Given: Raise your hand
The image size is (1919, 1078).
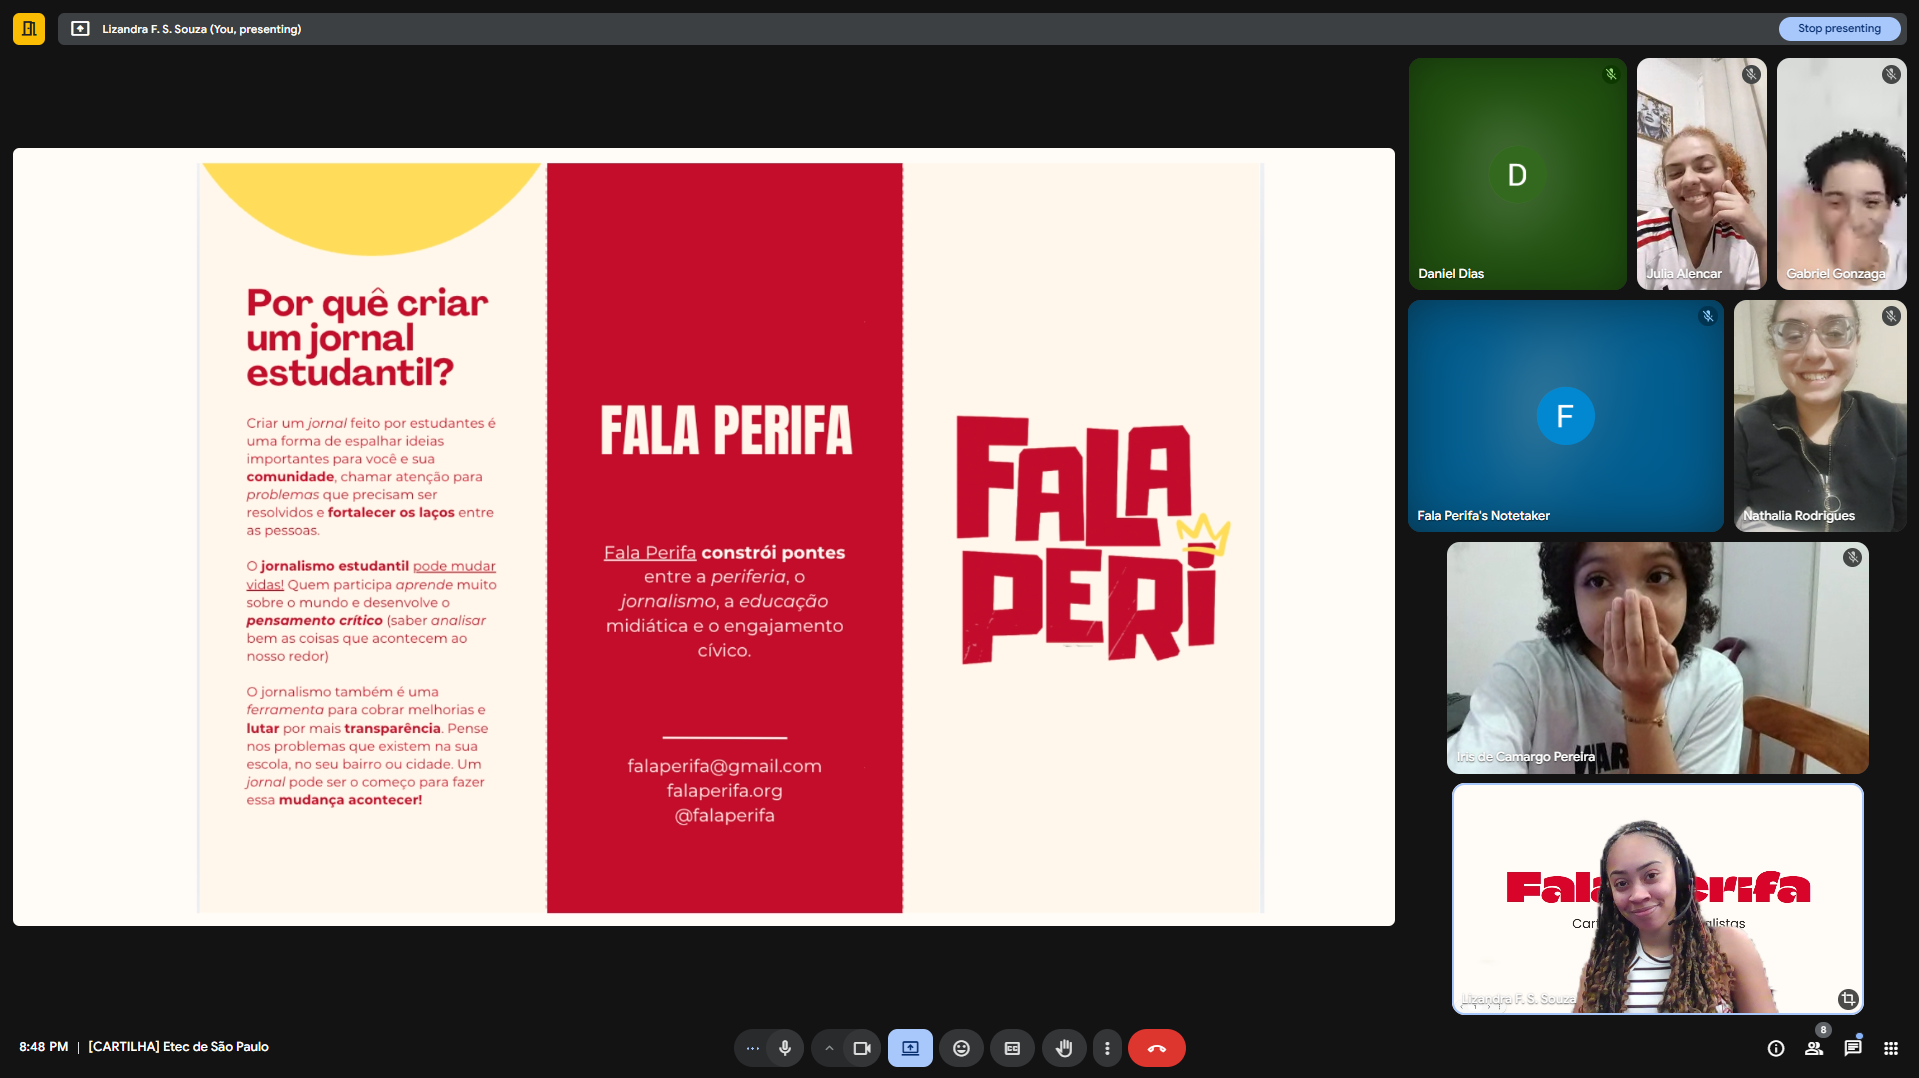Looking at the screenshot, I should pyautogui.click(x=1064, y=1048).
